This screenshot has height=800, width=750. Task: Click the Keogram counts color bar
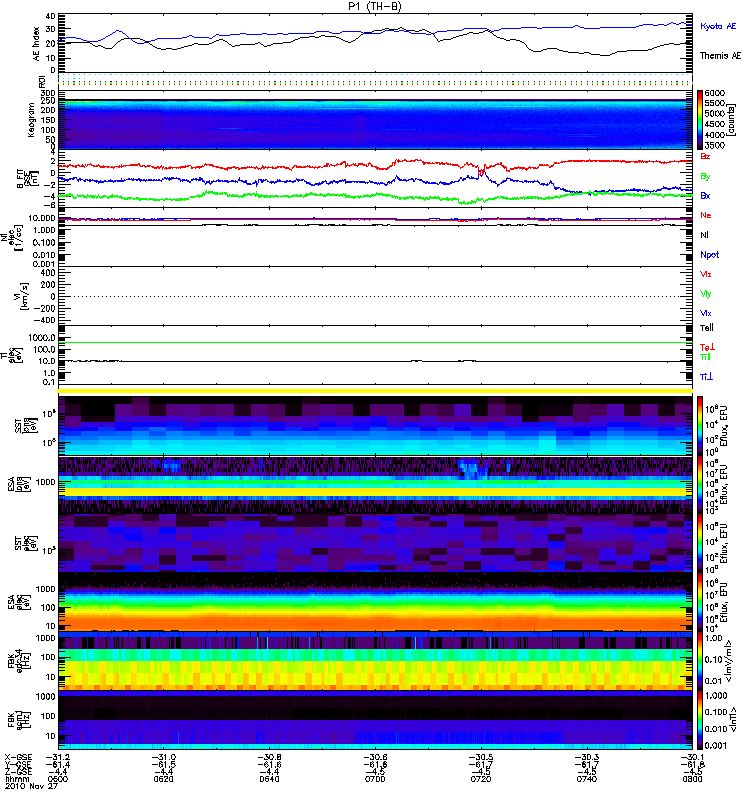click(x=700, y=120)
